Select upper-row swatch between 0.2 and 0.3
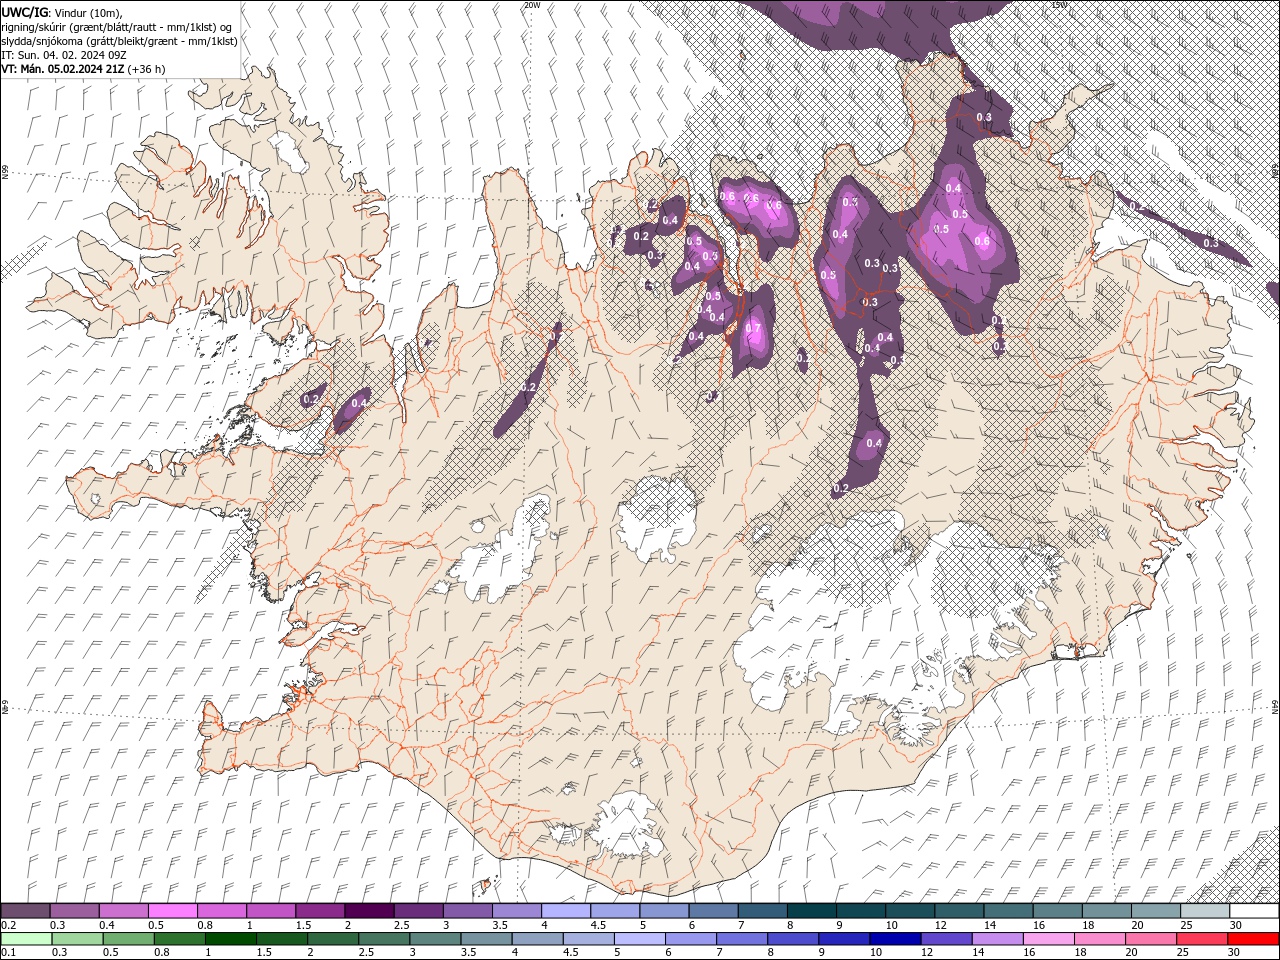 pyautogui.click(x=25, y=910)
